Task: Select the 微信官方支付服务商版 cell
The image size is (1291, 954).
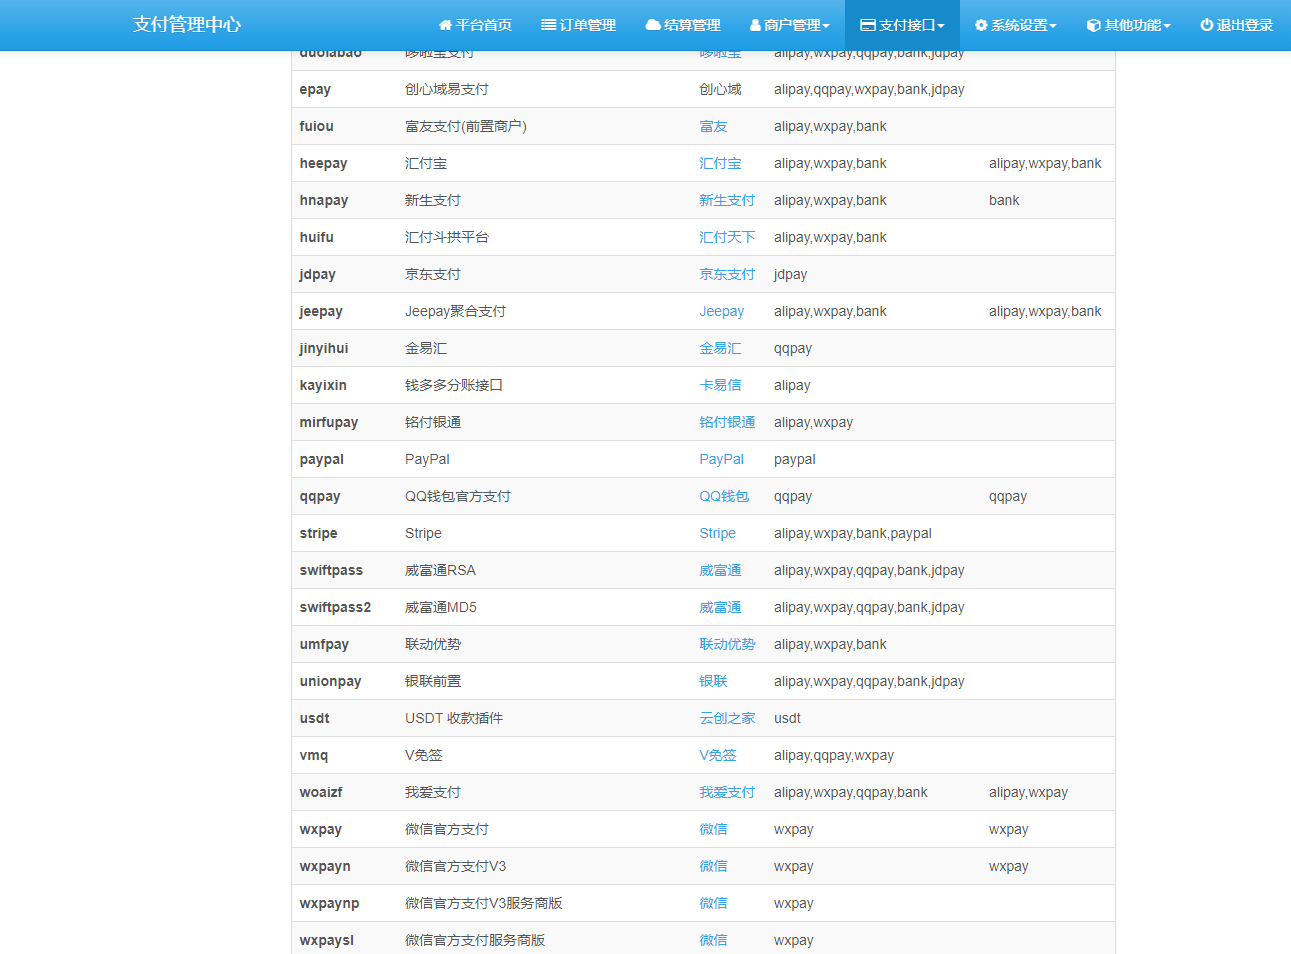Action: 475,940
